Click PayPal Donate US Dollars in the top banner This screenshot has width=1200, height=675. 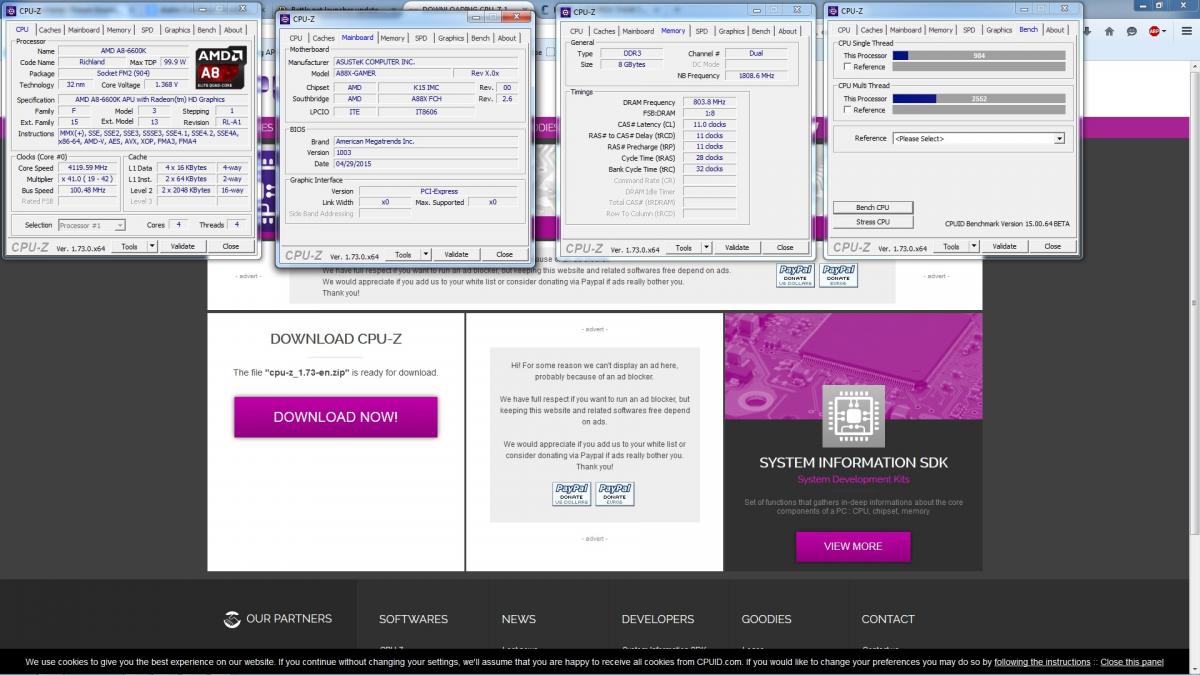click(796, 275)
